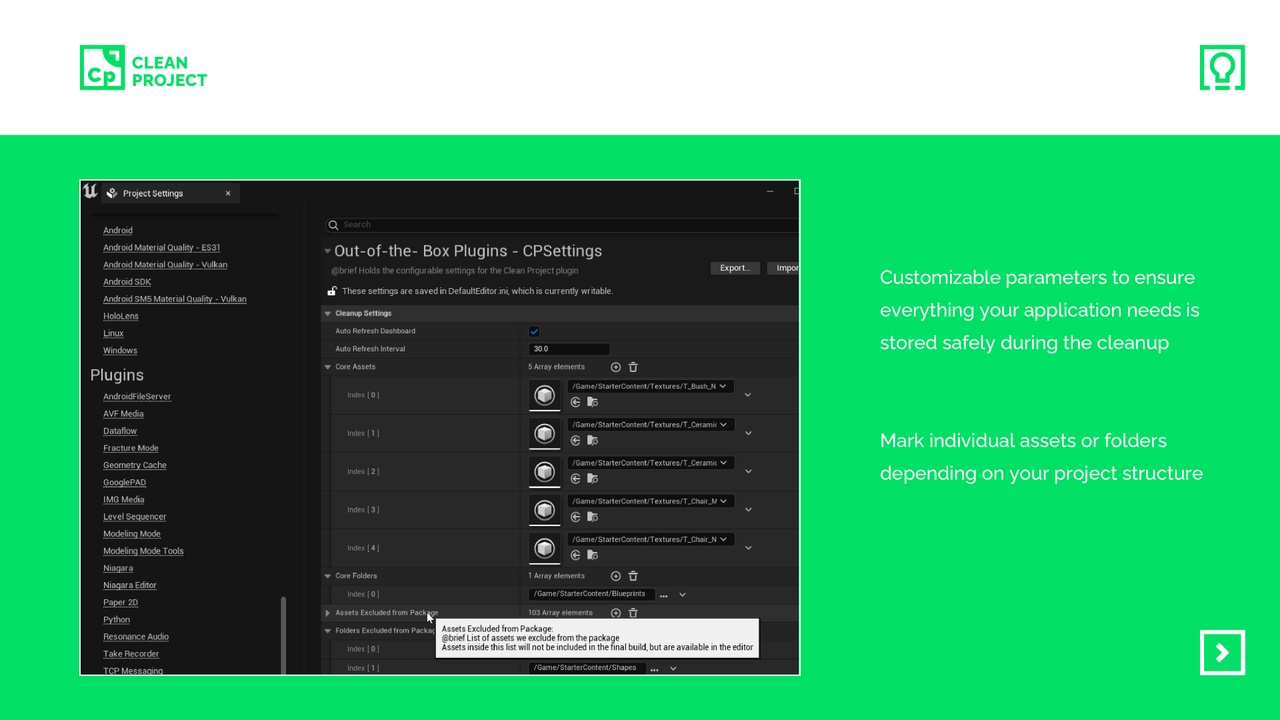Open Niagara Editor plugin settings
This screenshot has height=720, width=1280.
(x=130, y=585)
